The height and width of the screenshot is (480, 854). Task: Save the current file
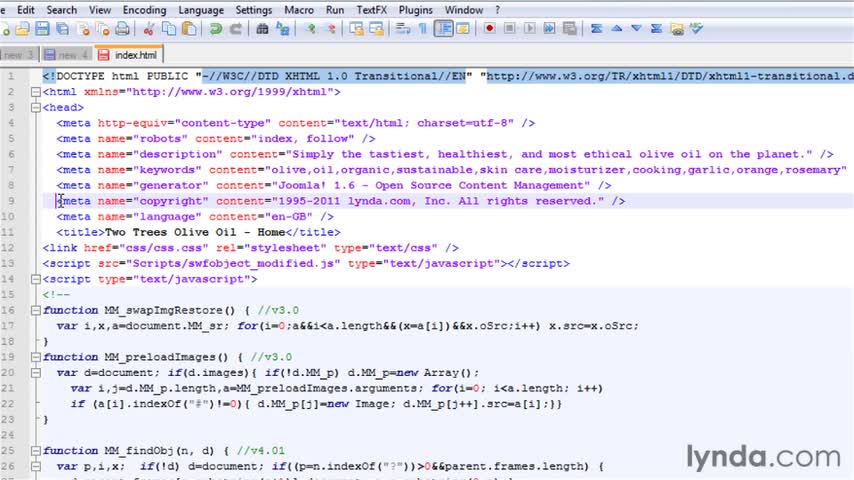pyautogui.click(x=42, y=29)
